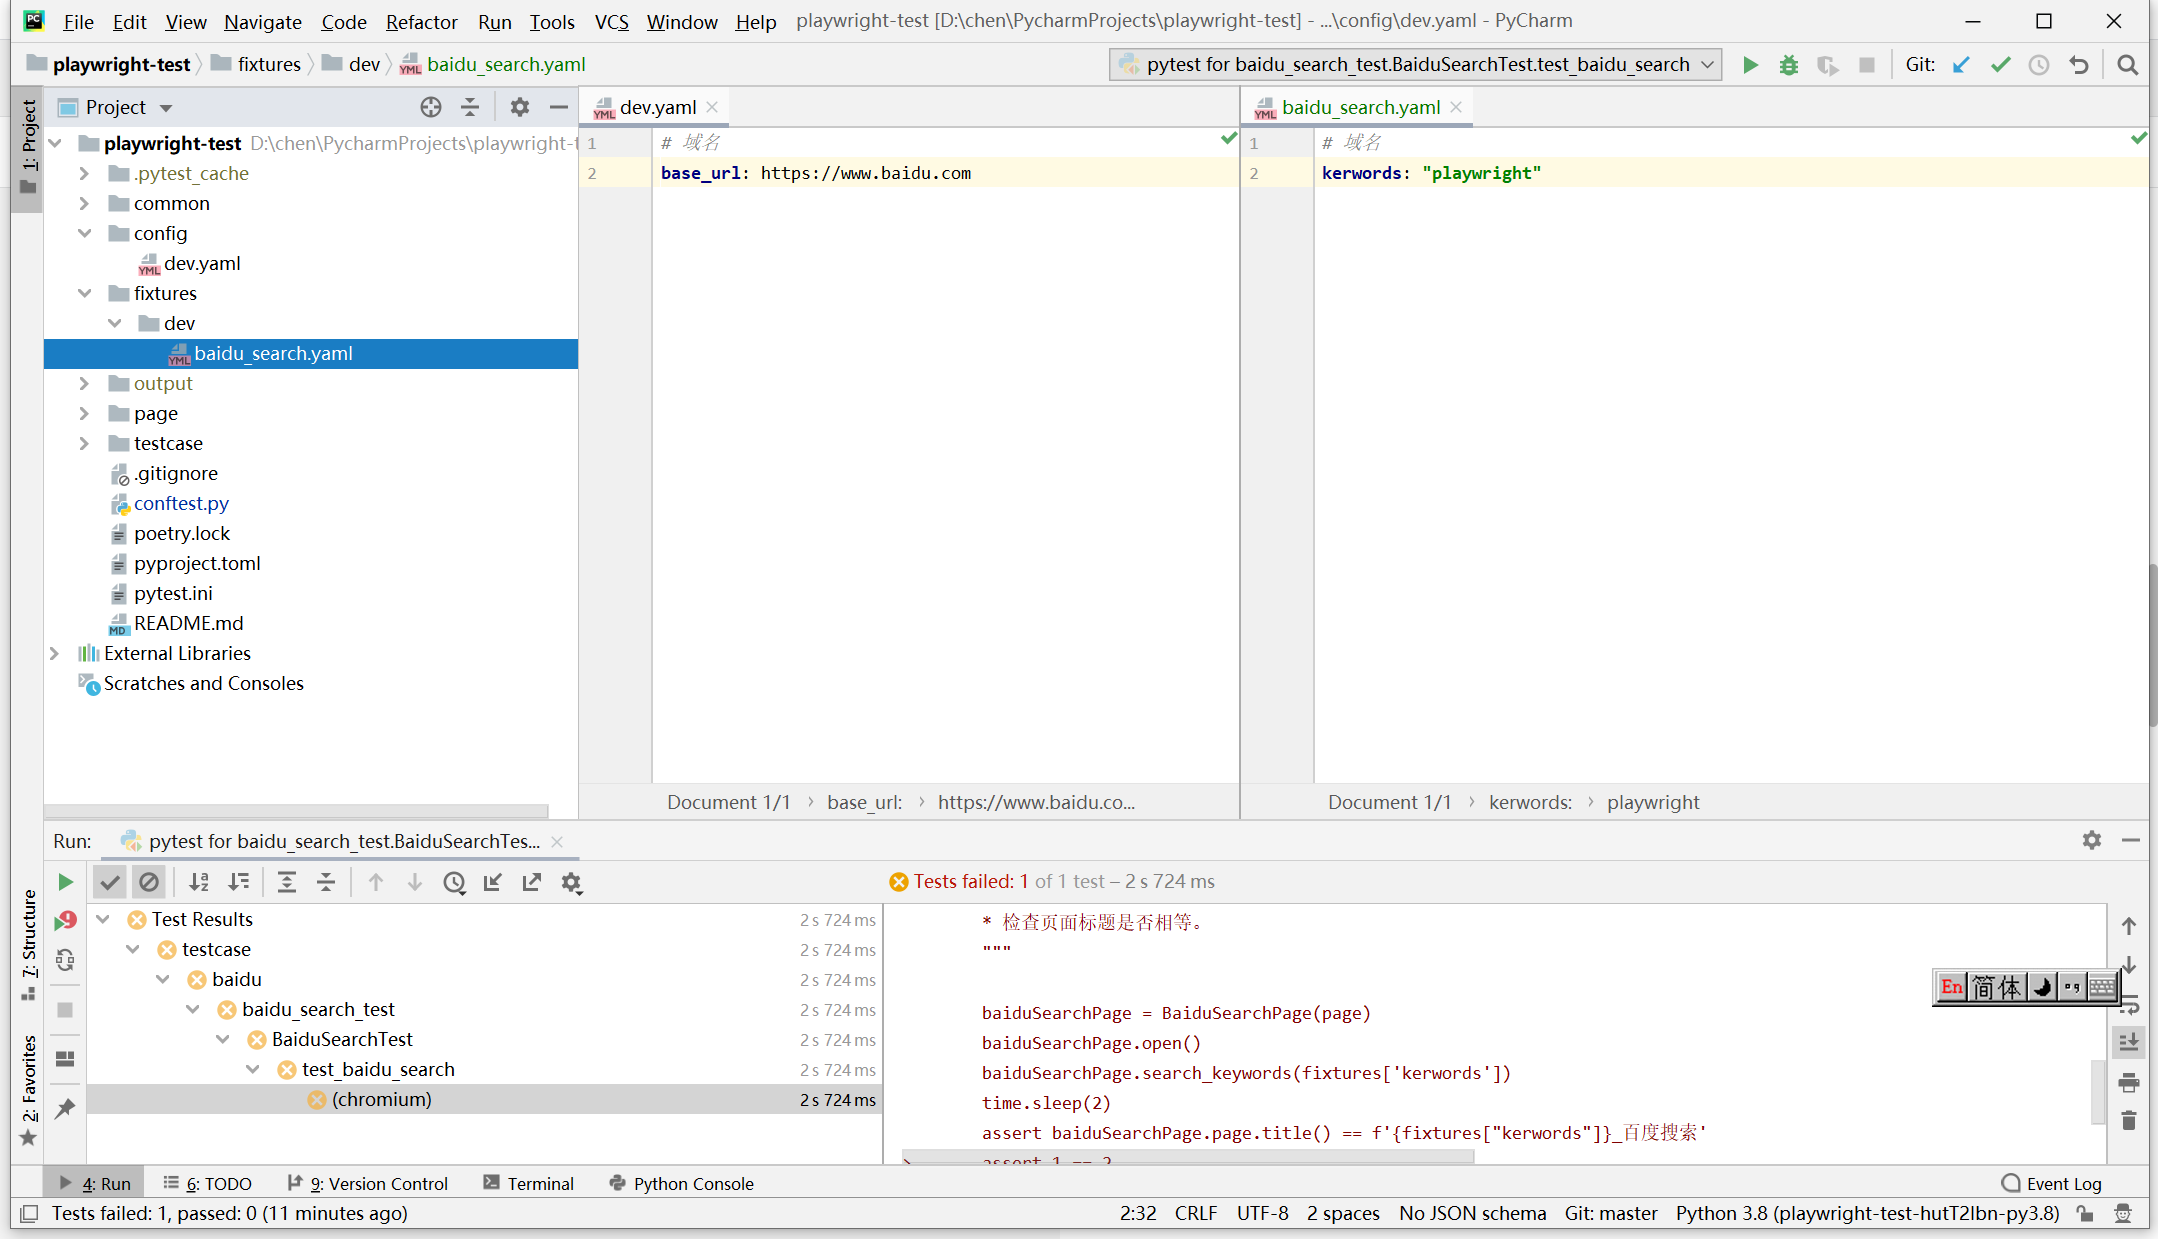Expand the testcase folder

(x=84, y=443)
